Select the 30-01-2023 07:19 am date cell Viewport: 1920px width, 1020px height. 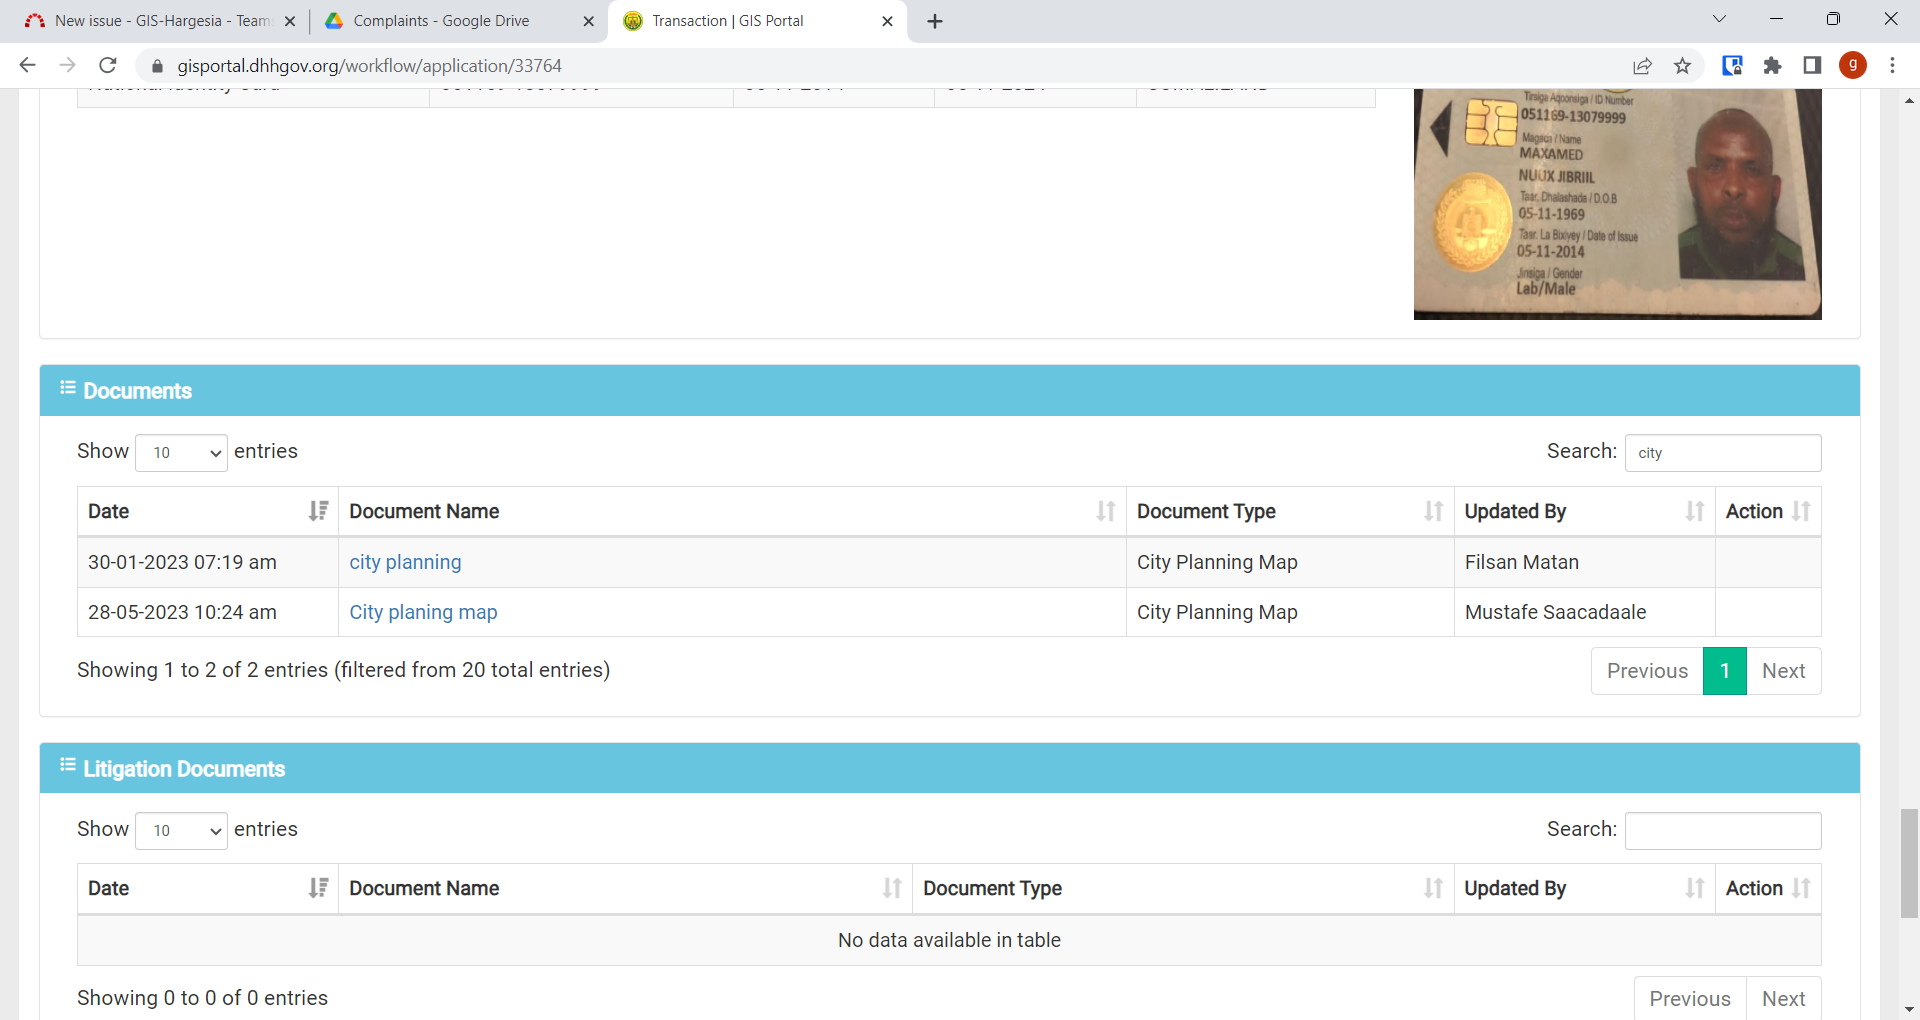coord(208,562)
